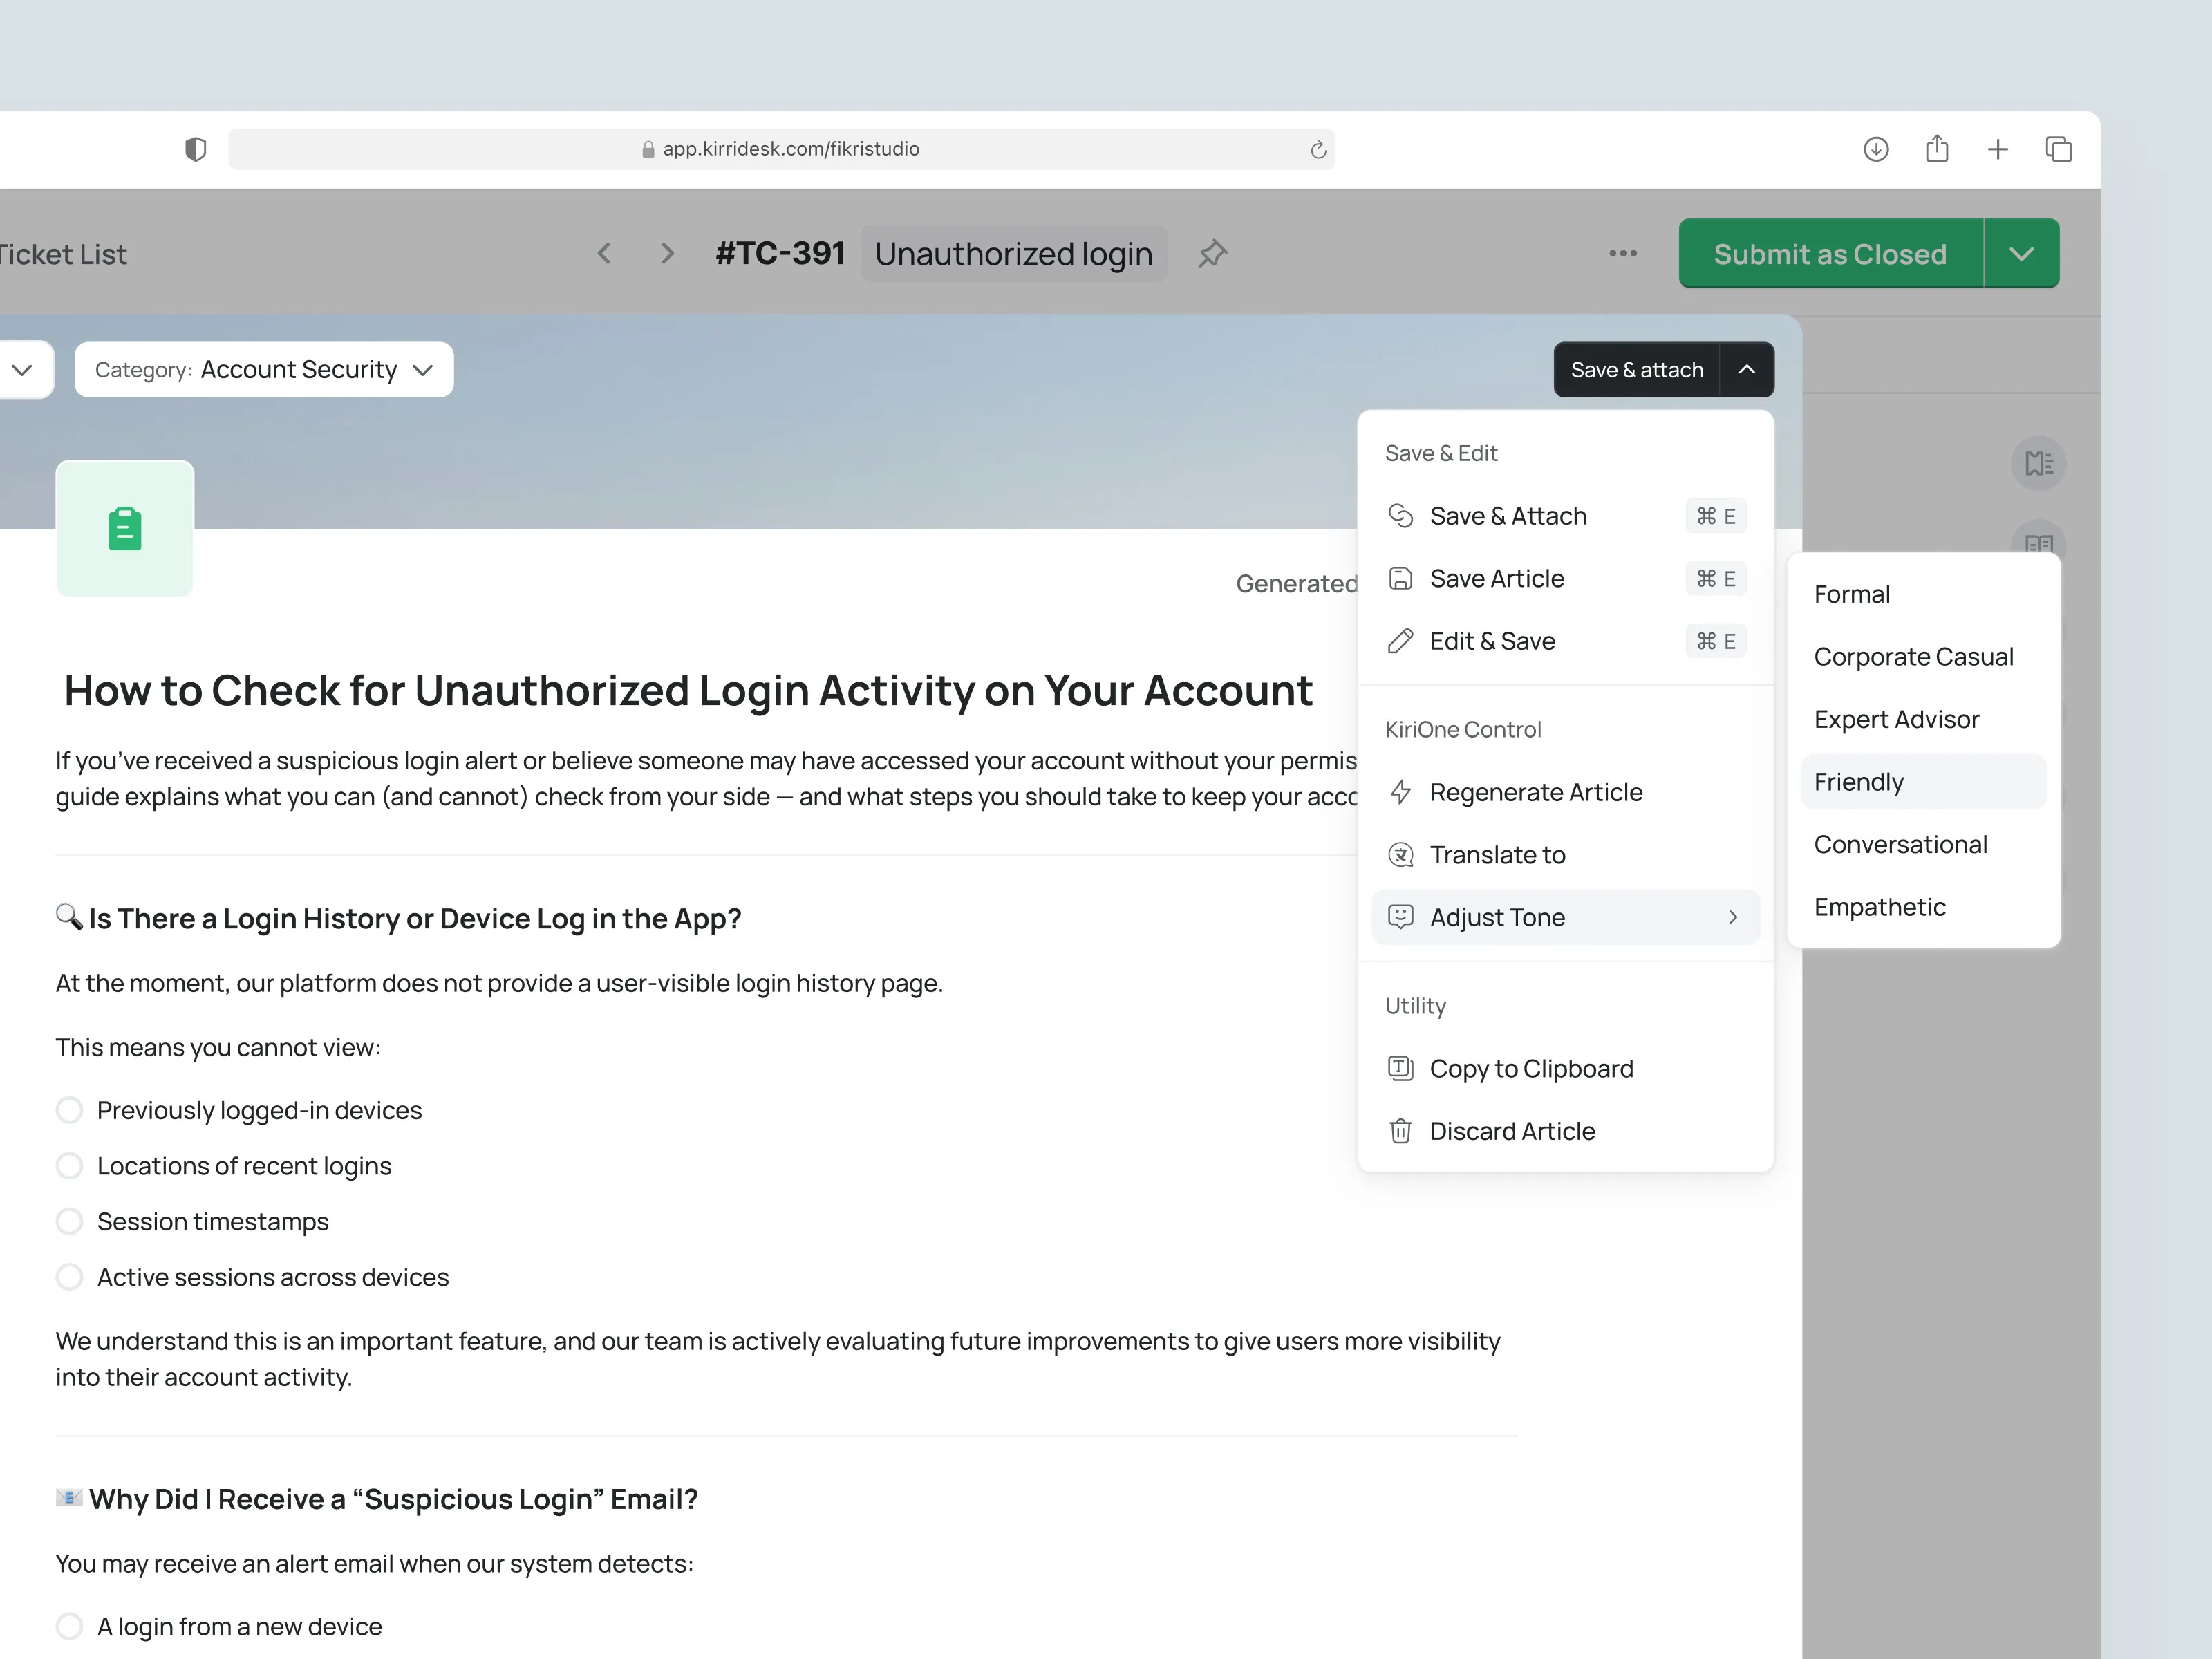Click the #TC-391 ticket ID
The width and height of the screenshot is (2212, 1659).
(x=781, y=253)
